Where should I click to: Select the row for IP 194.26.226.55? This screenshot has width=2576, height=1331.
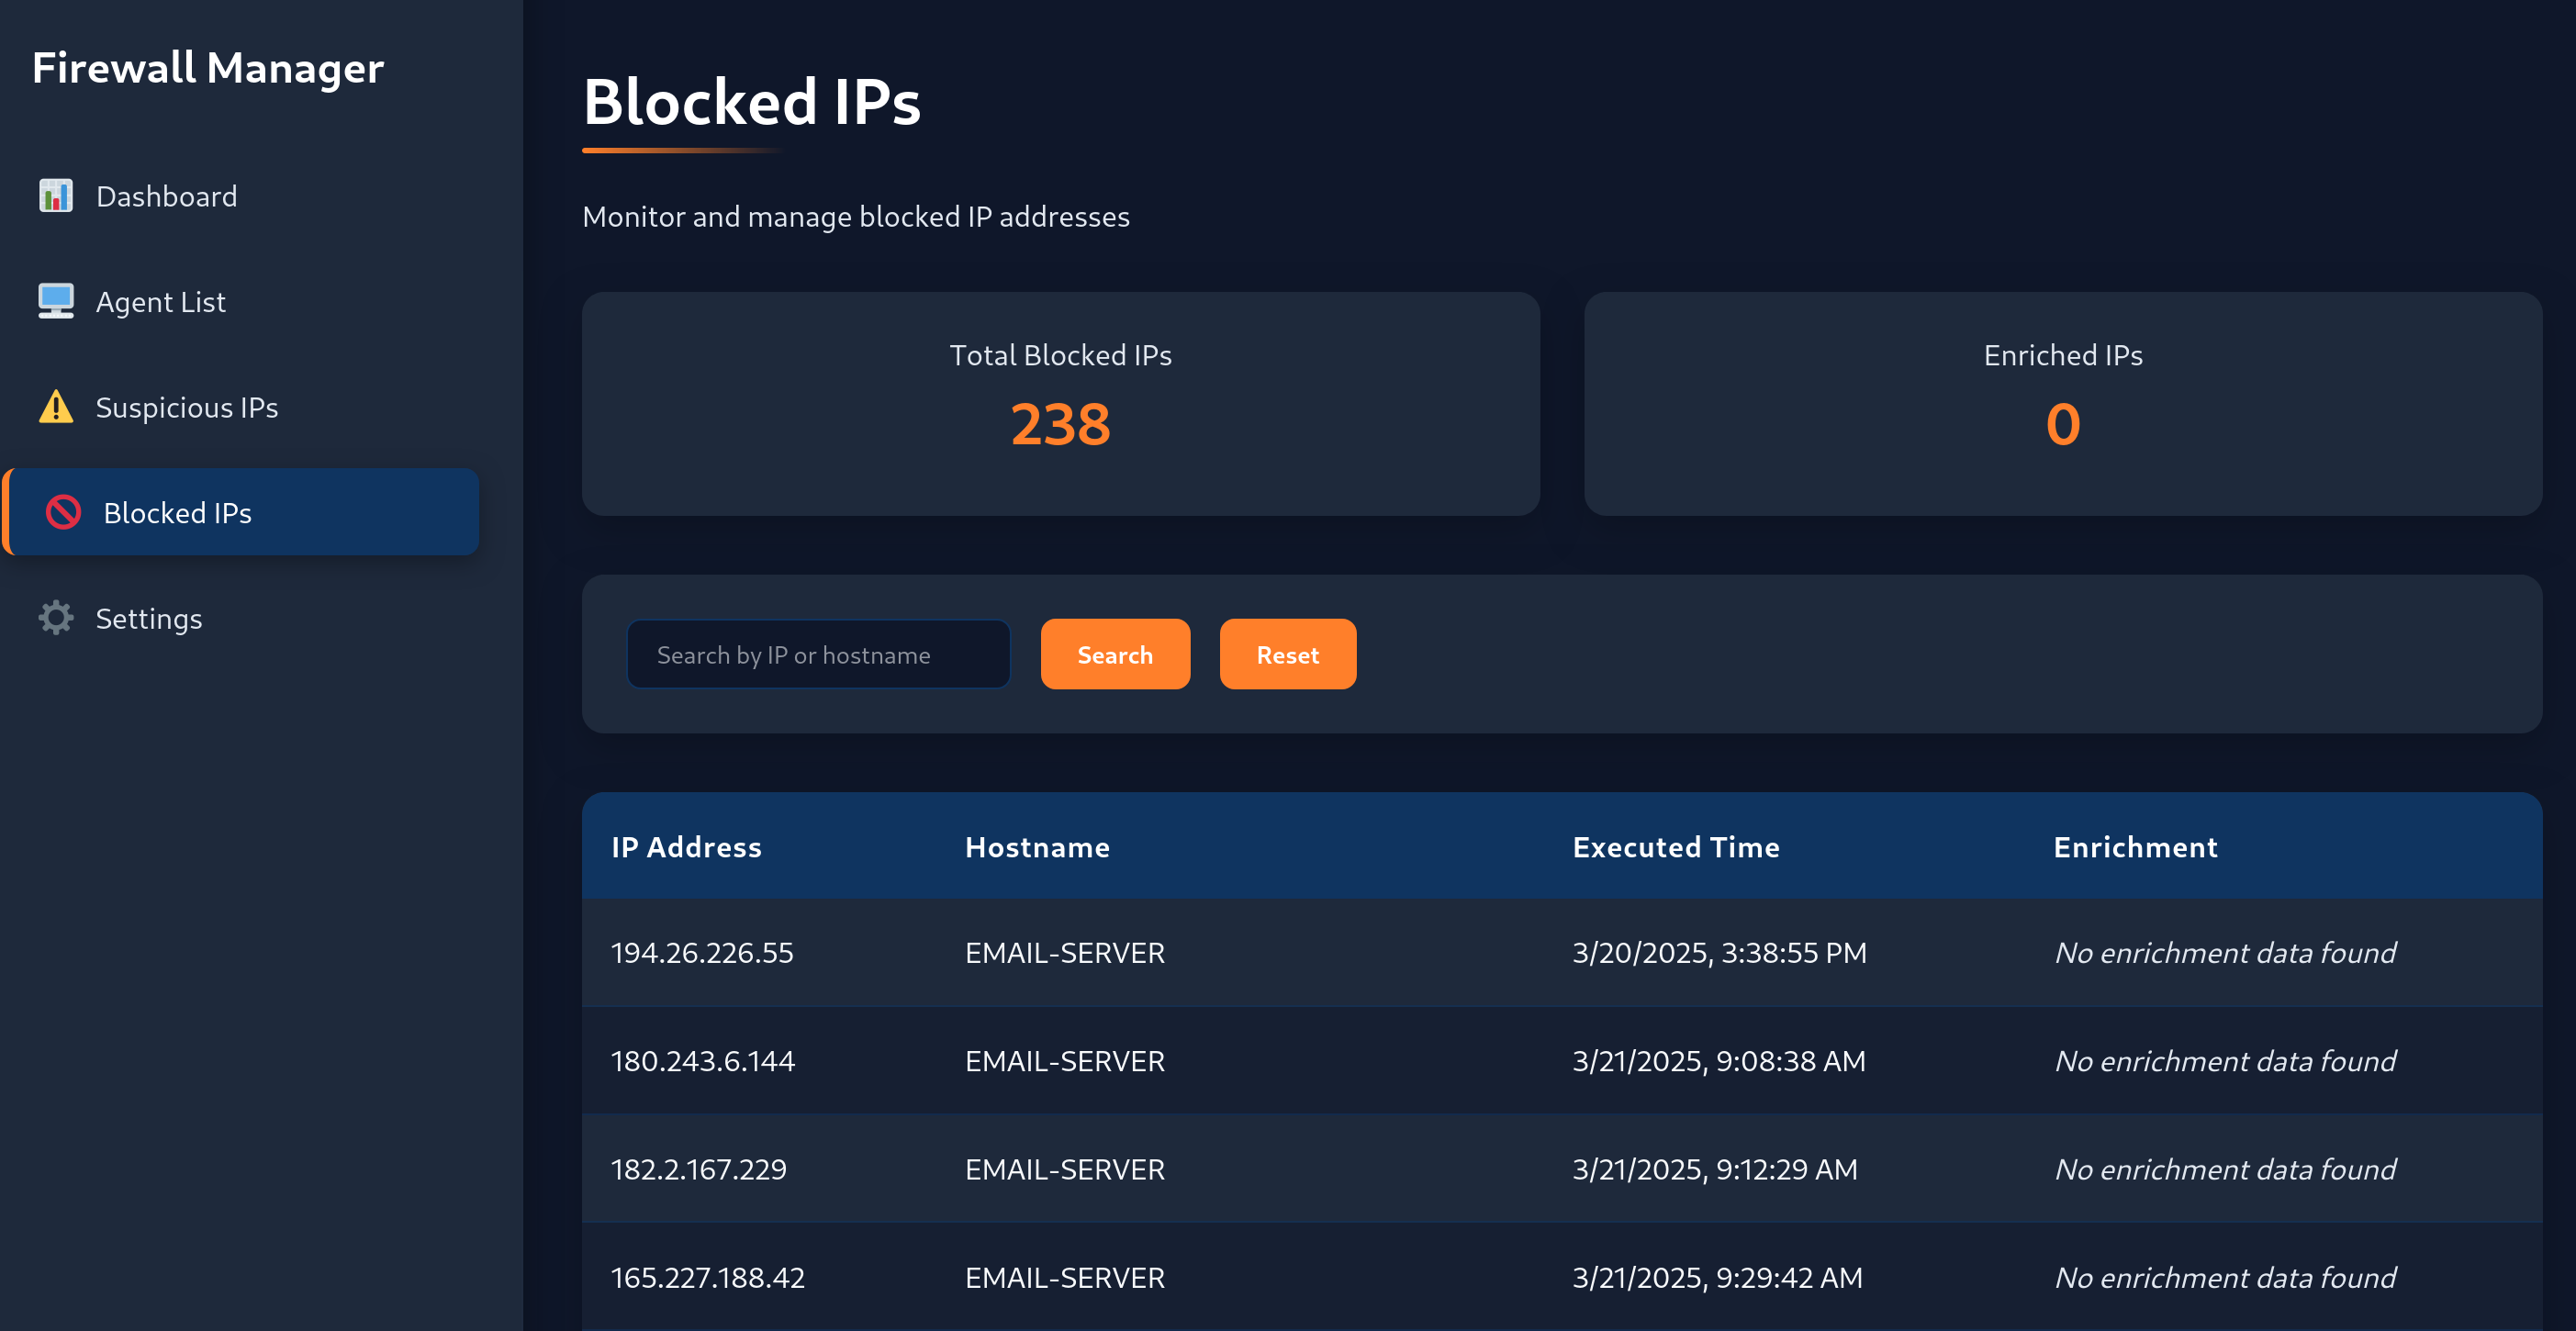click(1562, 953)
